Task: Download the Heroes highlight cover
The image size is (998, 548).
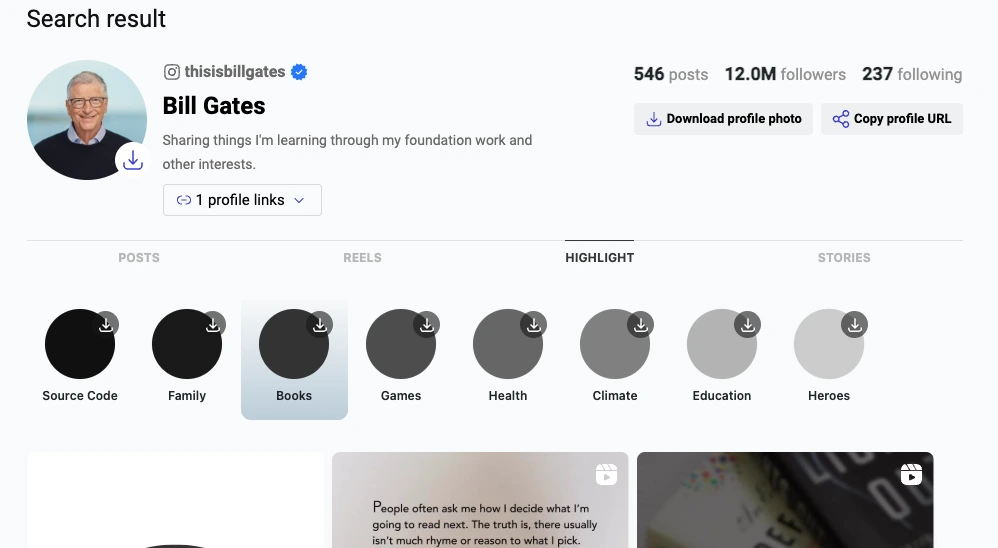Action: point(855,324)
